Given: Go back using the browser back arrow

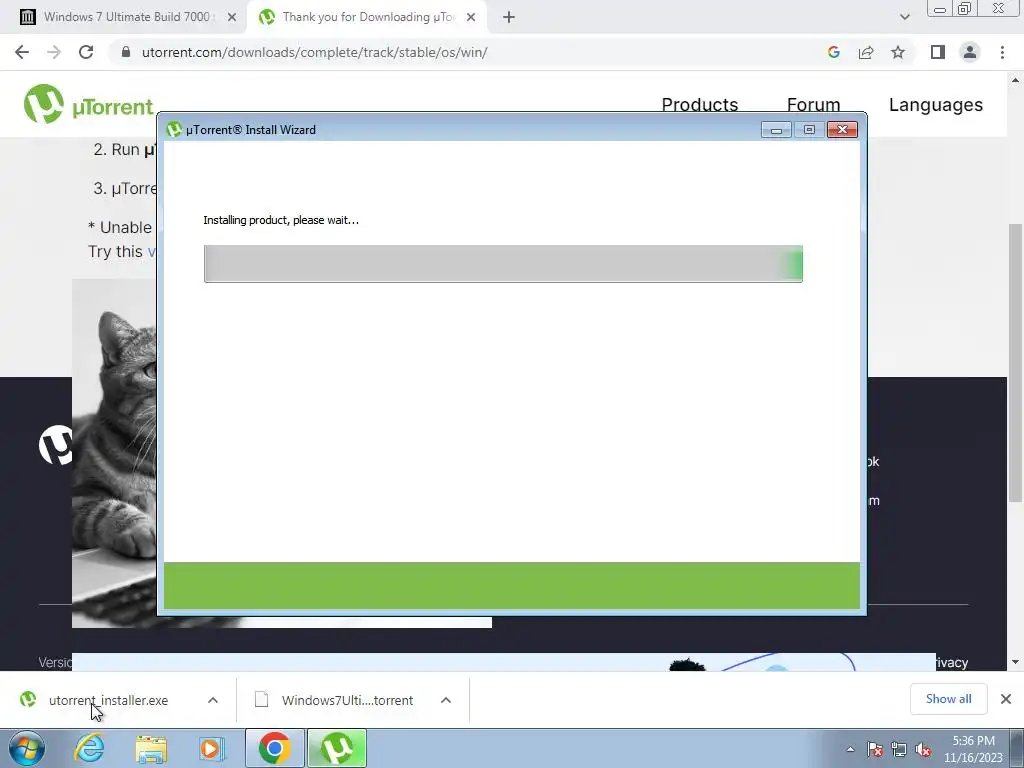Looking at the screenshot, I should (22, 52).
